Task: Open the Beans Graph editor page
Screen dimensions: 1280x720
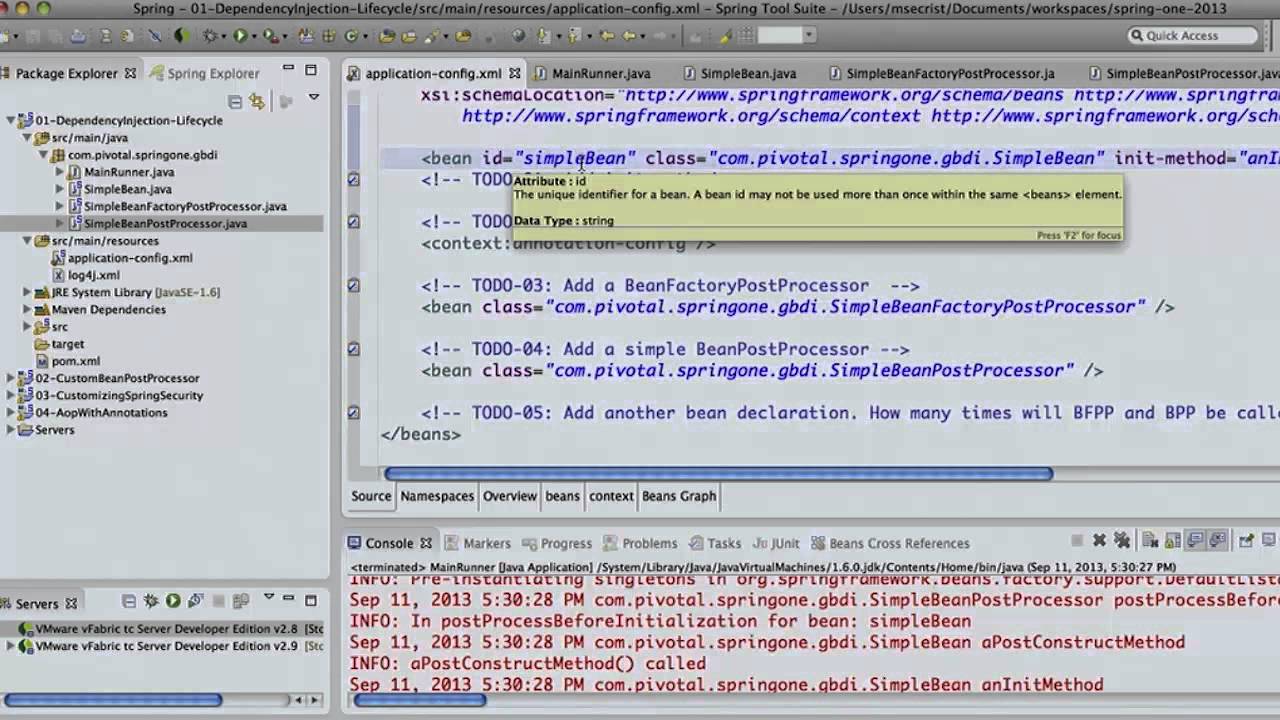Action: [x=679, y=496]
